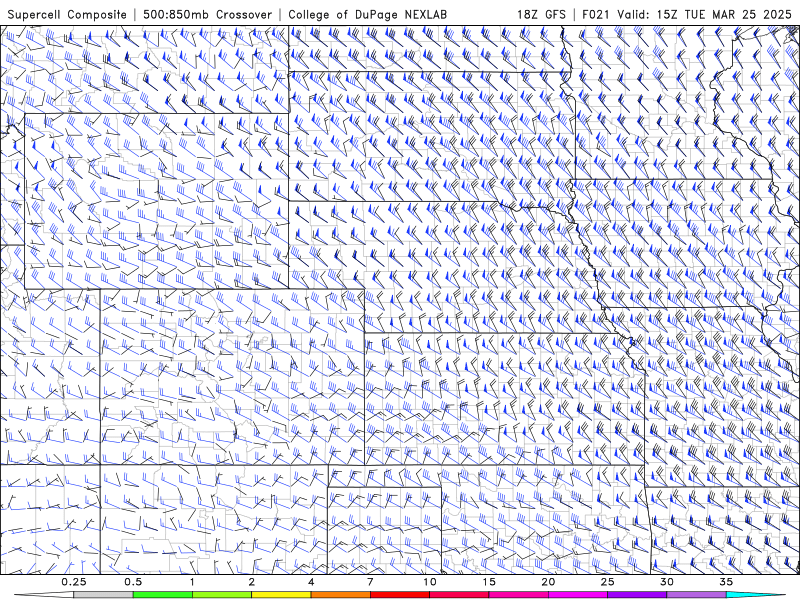Click the "15" legend value
800x600 pixels.
click(489, 582)
